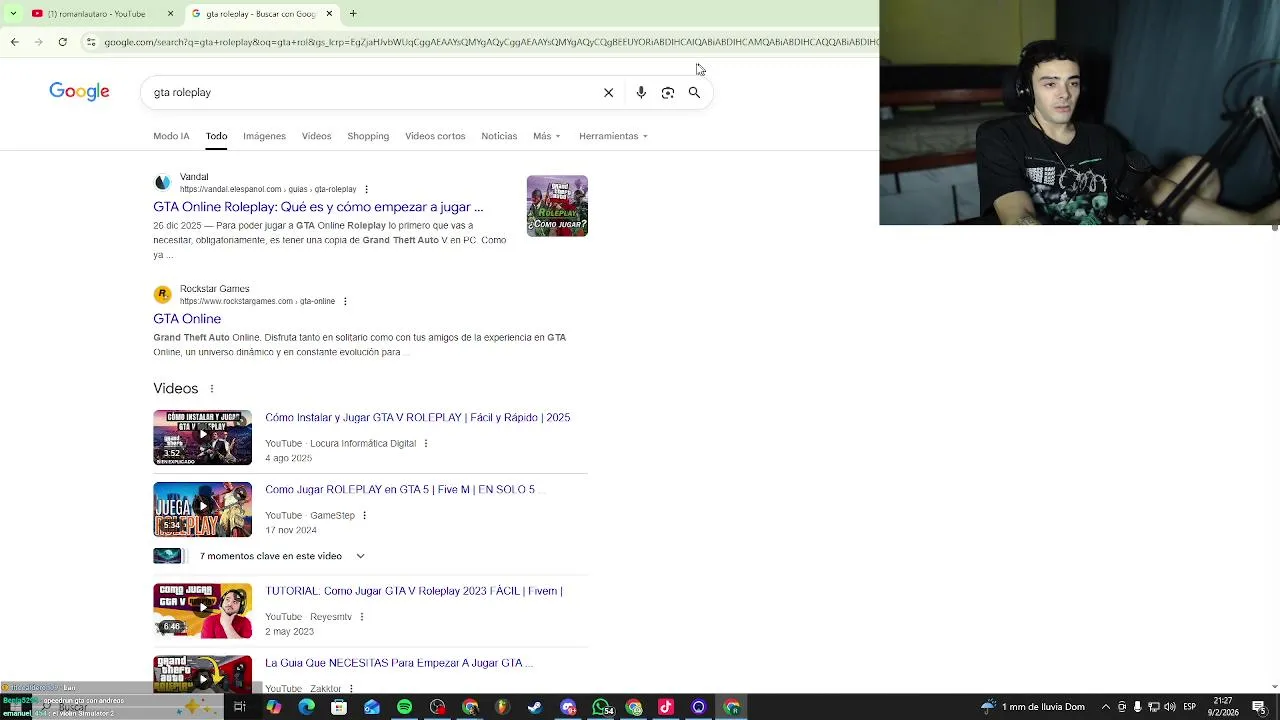Screen dimensions: 1280x720
Task: Close the gta roleplay Google tab
Action: (x=329, y=13)
